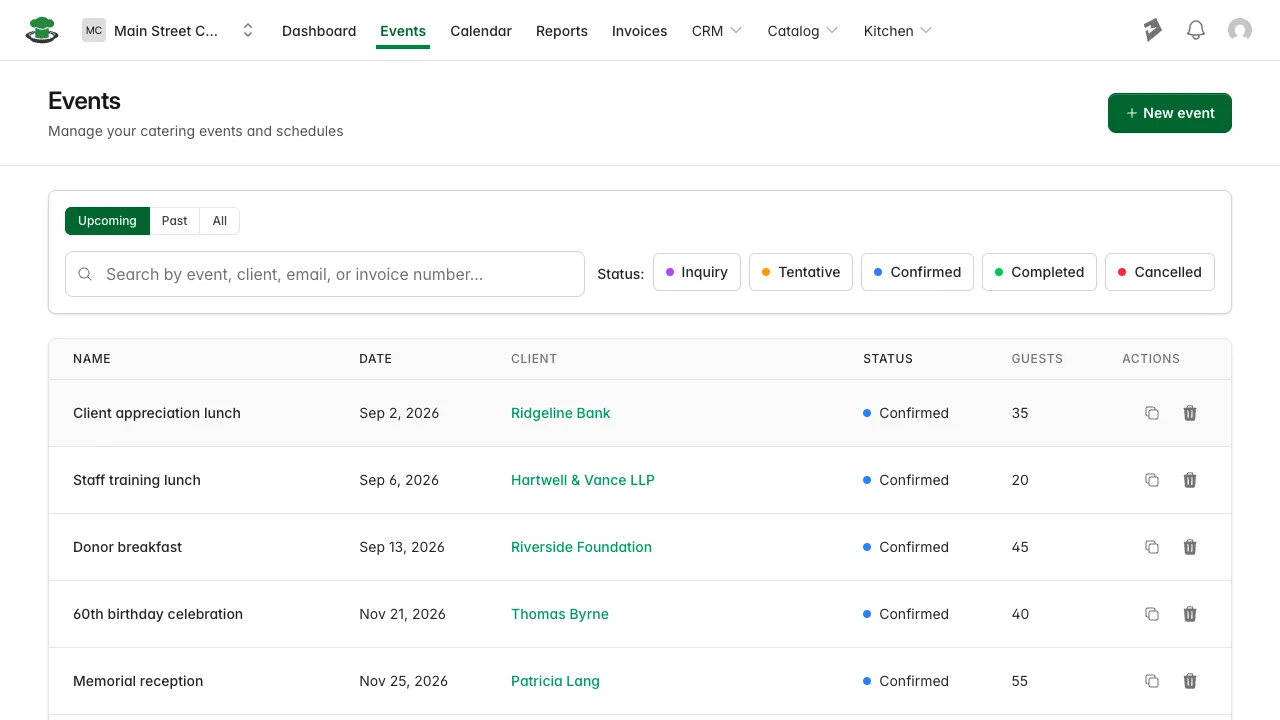The image size is (1280, 720).
Task: Toggle the Confirmed status filter
Action: [917, 272]
